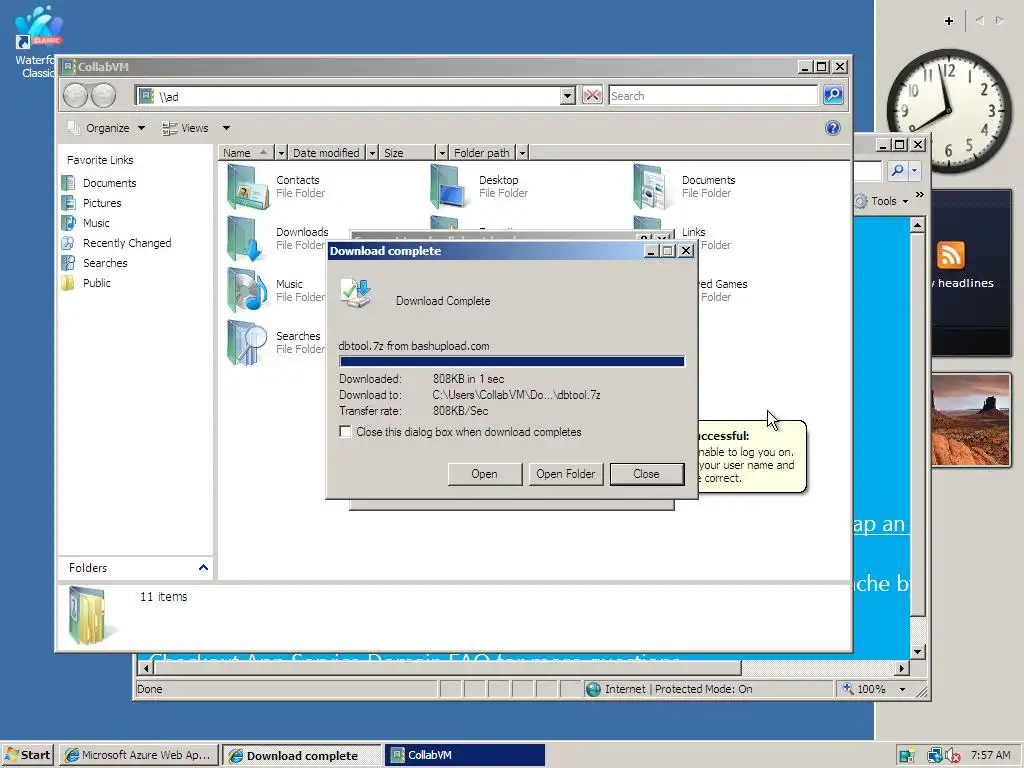The image size is (1024, 768).
Task: Open the Documents folder icon in file list
Action: point(651,187)
